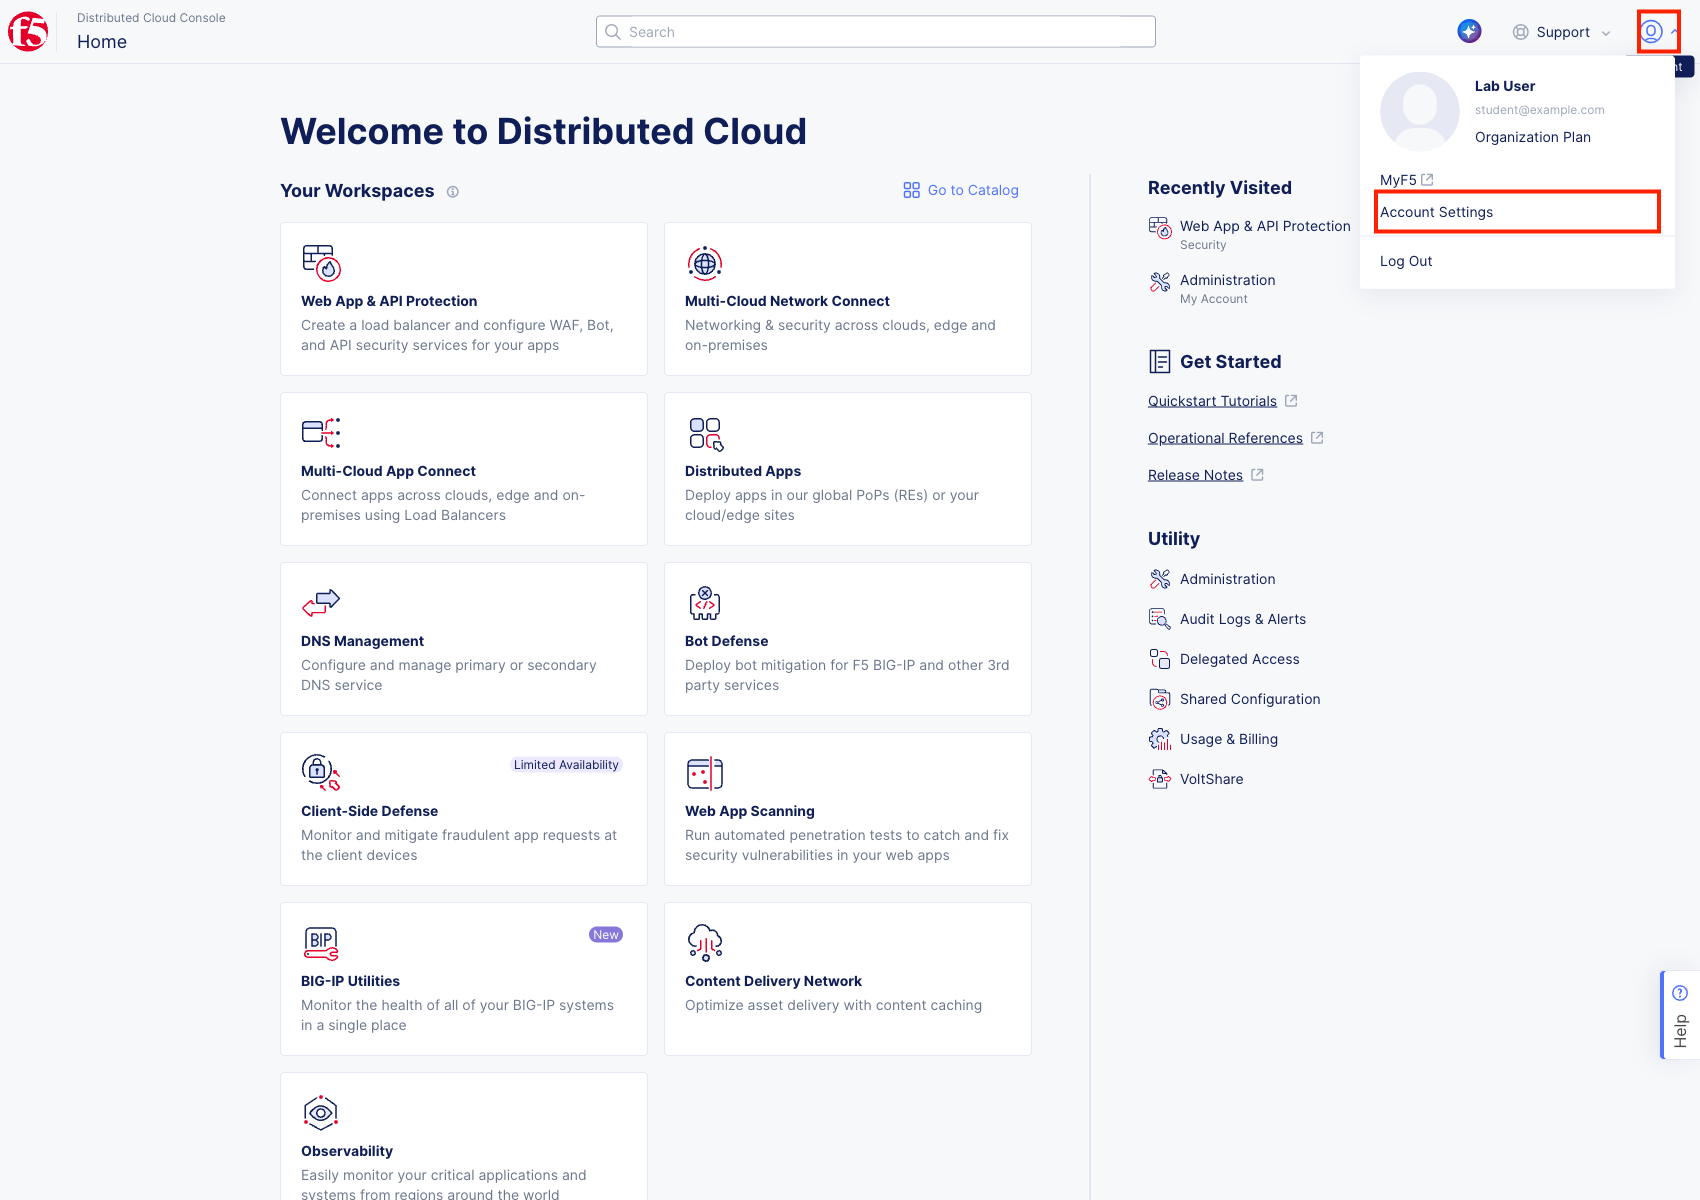Click the F5 logo icon
Viewport: 1700px width, 1200px height.
[28, 32]
